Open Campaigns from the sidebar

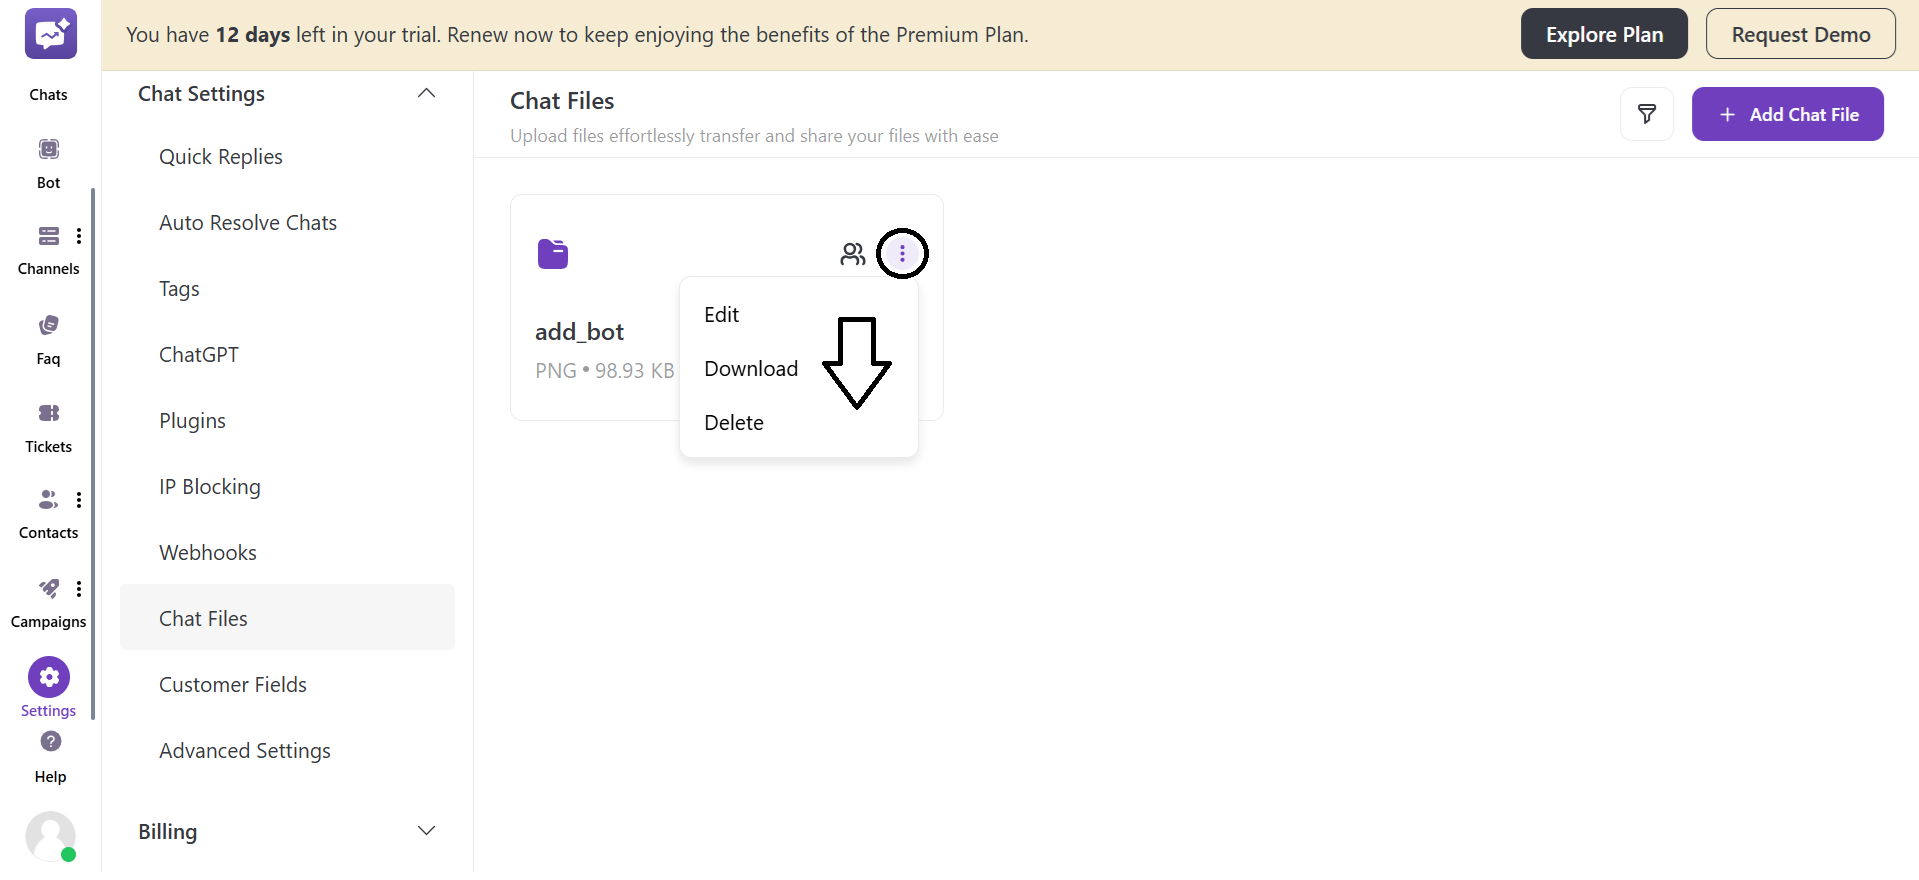(x=48, y=589)
